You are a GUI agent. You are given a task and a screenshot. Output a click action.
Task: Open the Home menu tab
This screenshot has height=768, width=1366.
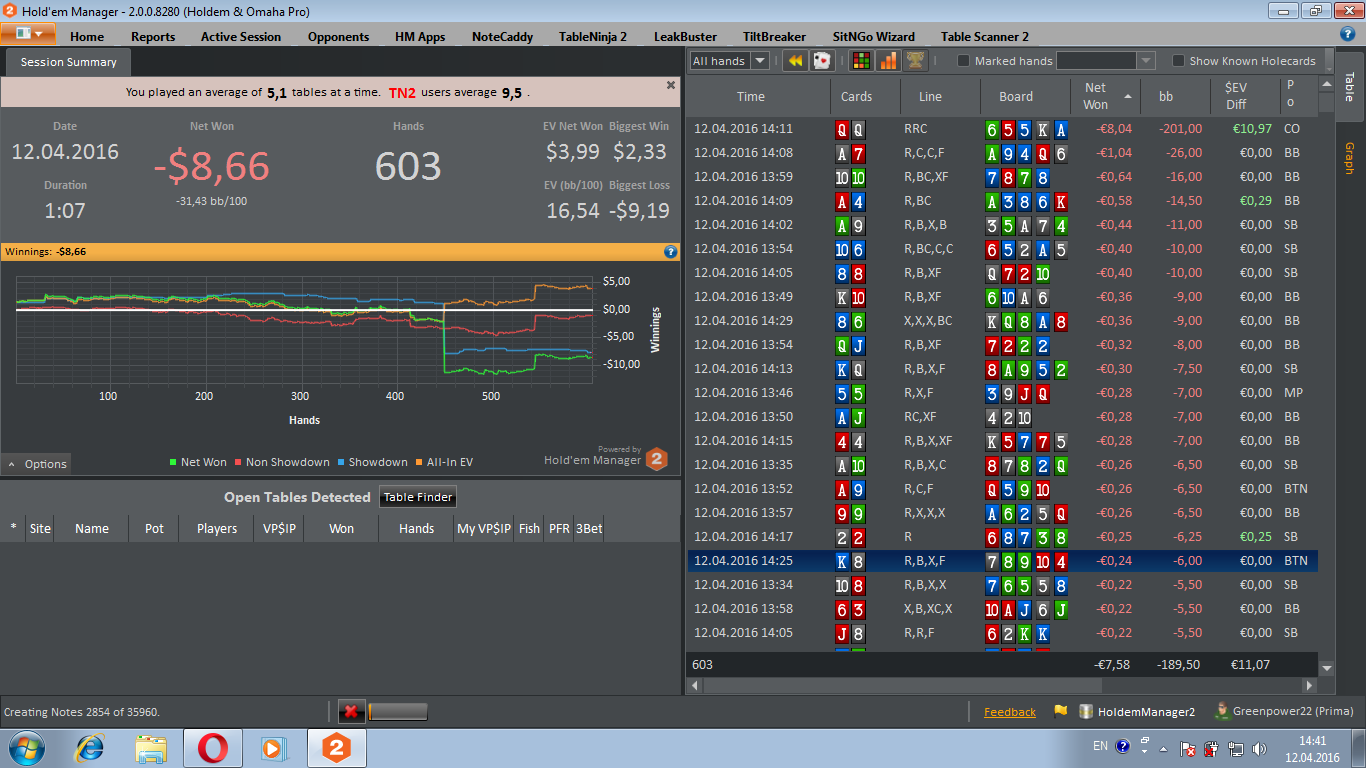87,37
